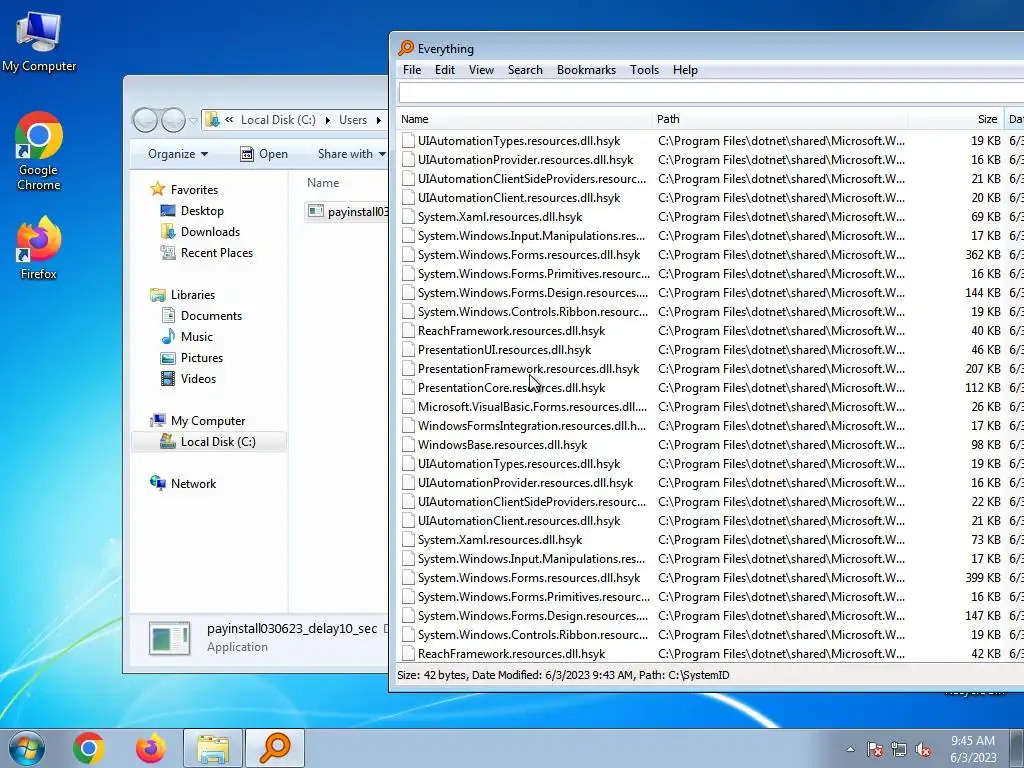The width and height of the screenshot is (1024, 768).
Task: Open Edit menu in Everything
Action: tap(445, 70)
